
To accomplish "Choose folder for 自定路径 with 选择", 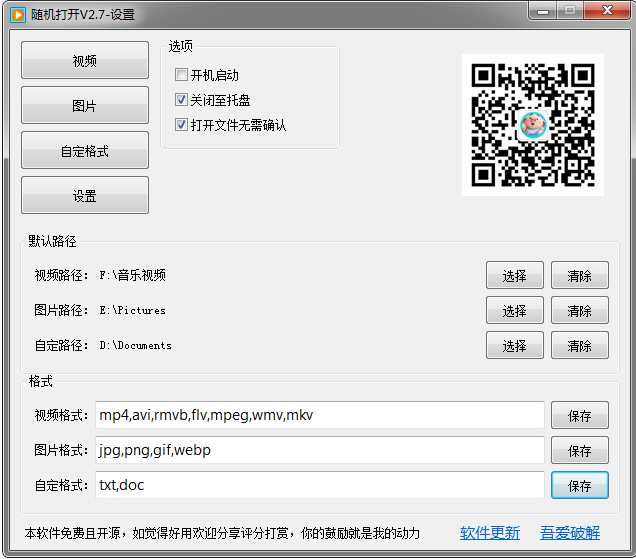I will 515,345.
